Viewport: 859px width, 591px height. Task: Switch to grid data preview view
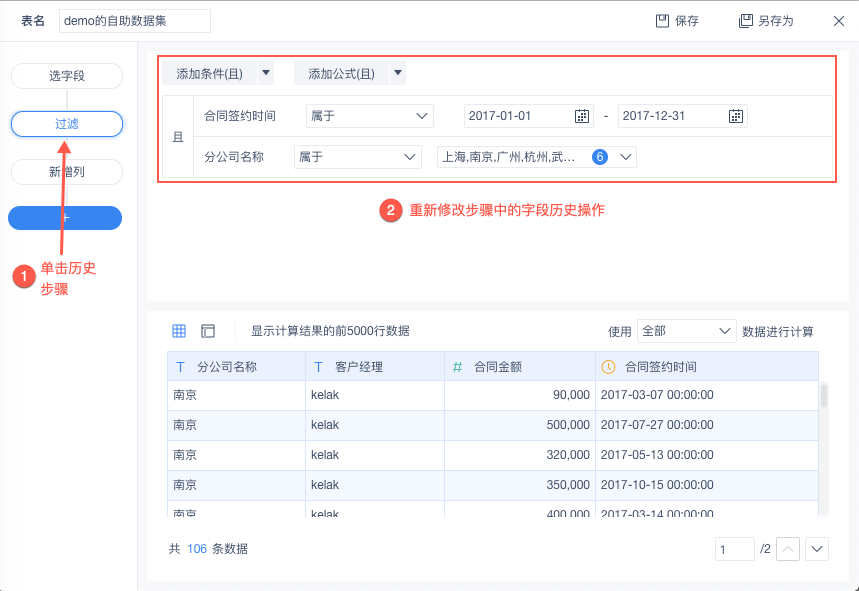click(x=179, y=331)
